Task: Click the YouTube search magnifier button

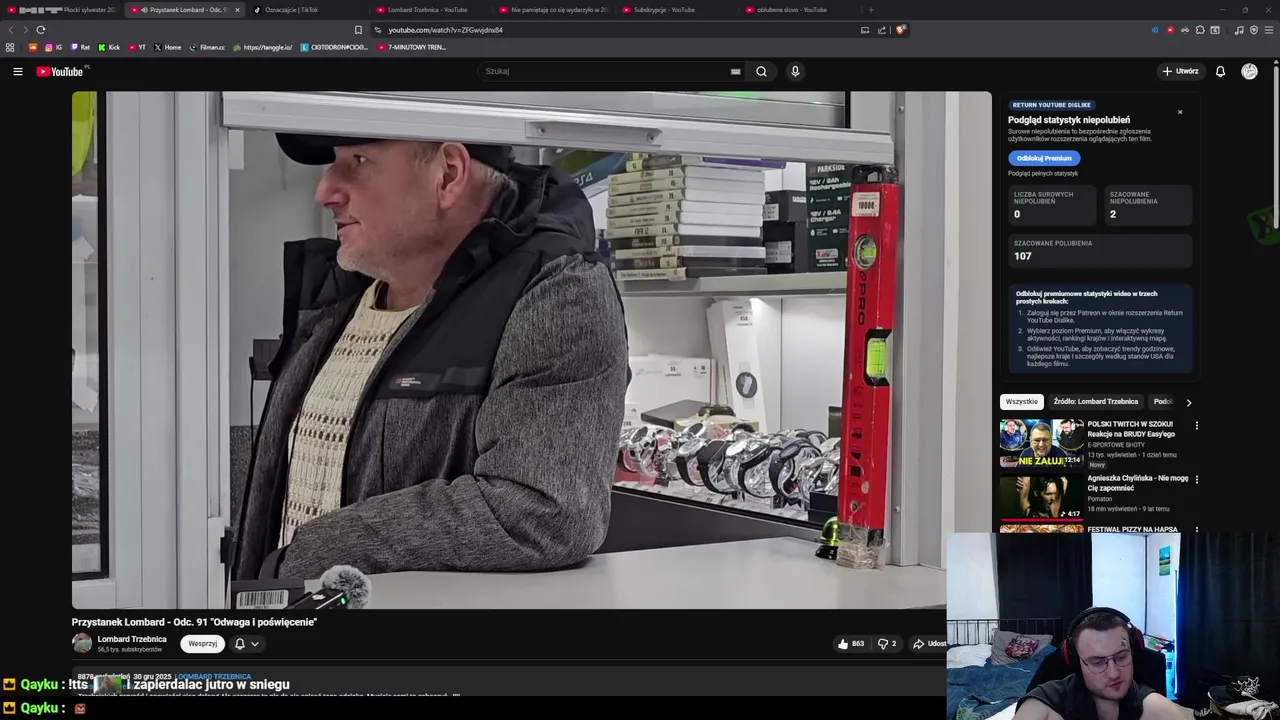Action: [761, 71]
